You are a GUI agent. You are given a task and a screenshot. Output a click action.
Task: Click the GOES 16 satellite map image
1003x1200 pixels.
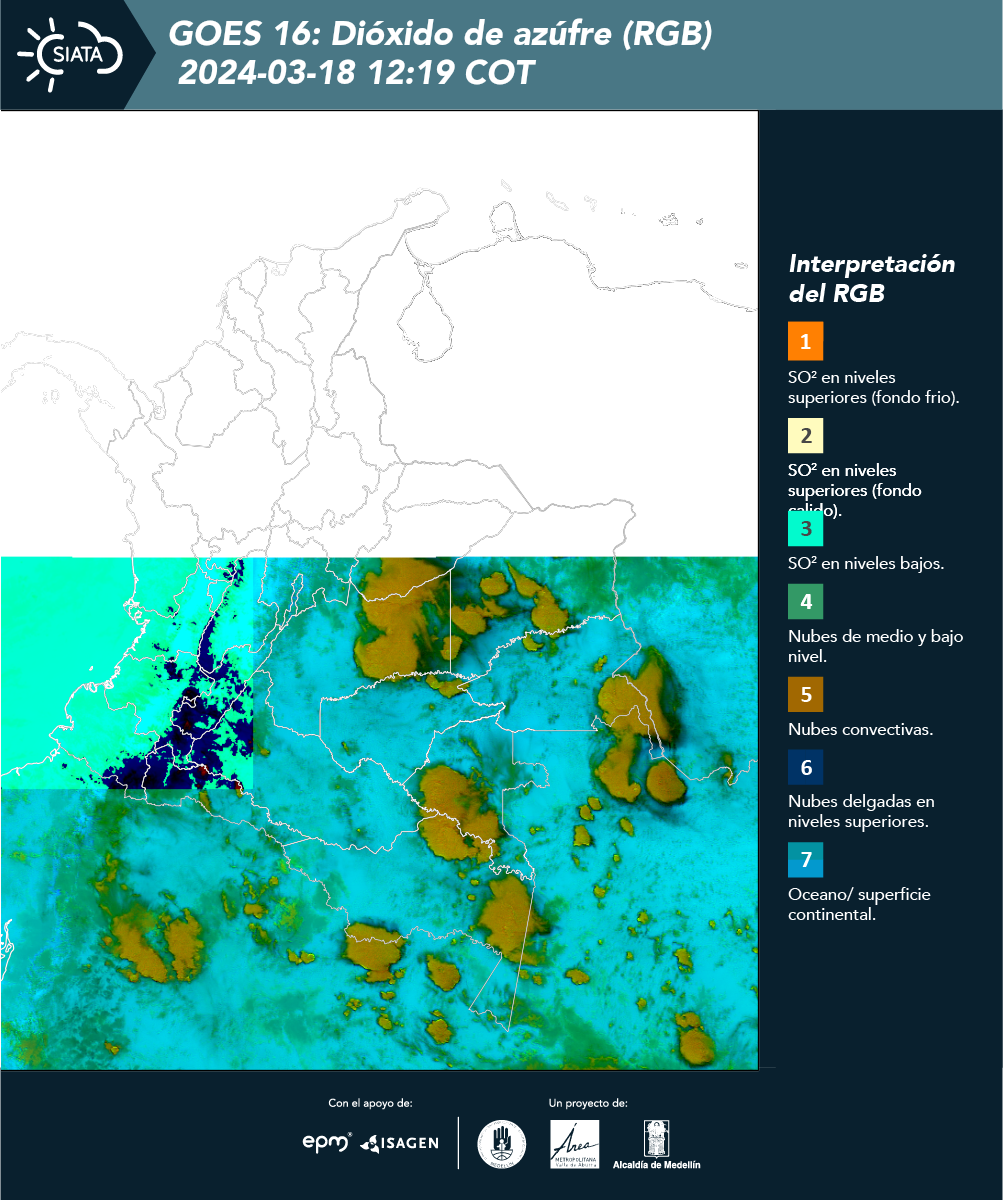click(x=379, y=590)
